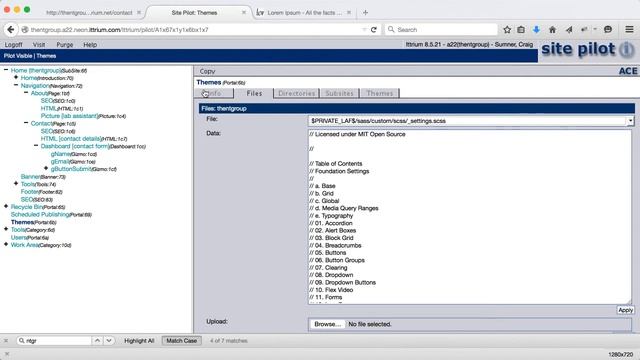Click into the Data text area
The image size is (640, 360).
pyautogui.click(x=469, y=217)
